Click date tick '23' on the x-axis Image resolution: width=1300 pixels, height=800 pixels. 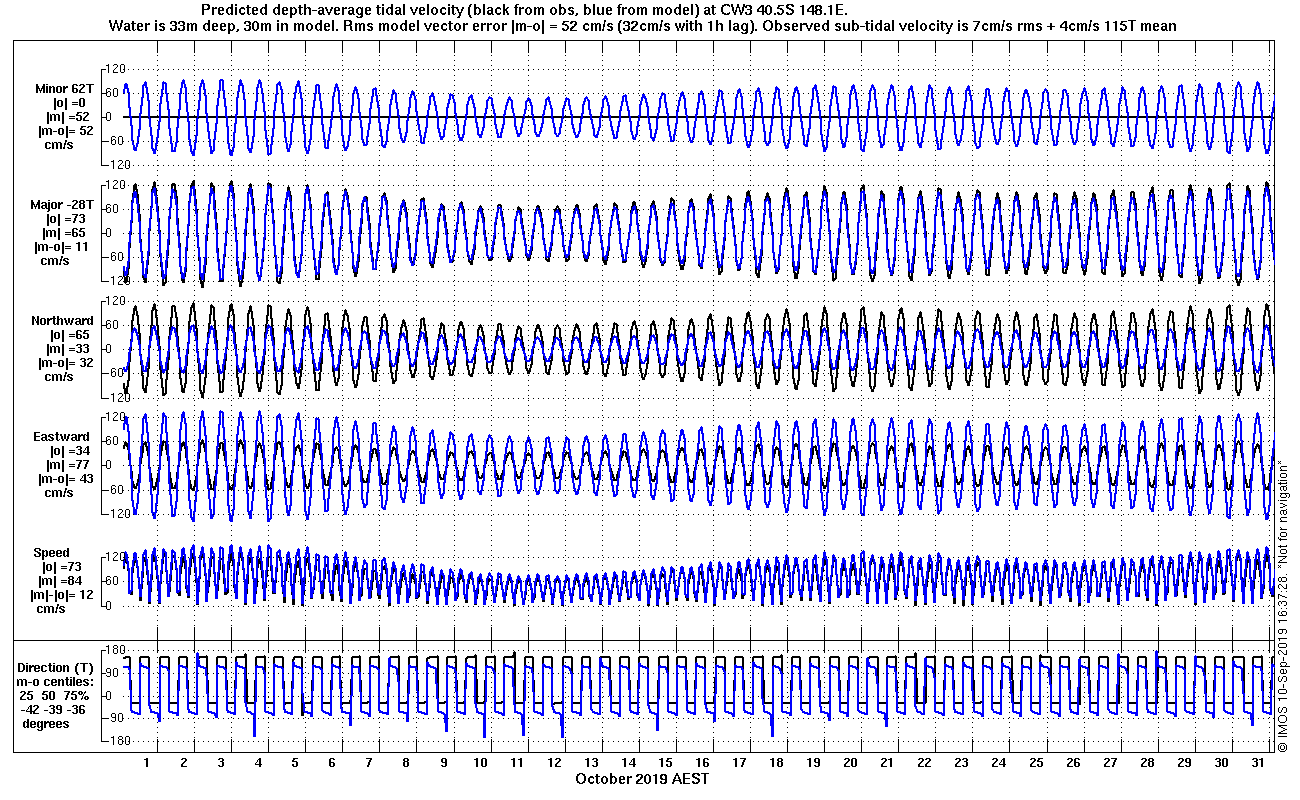[x=961, y=763]
